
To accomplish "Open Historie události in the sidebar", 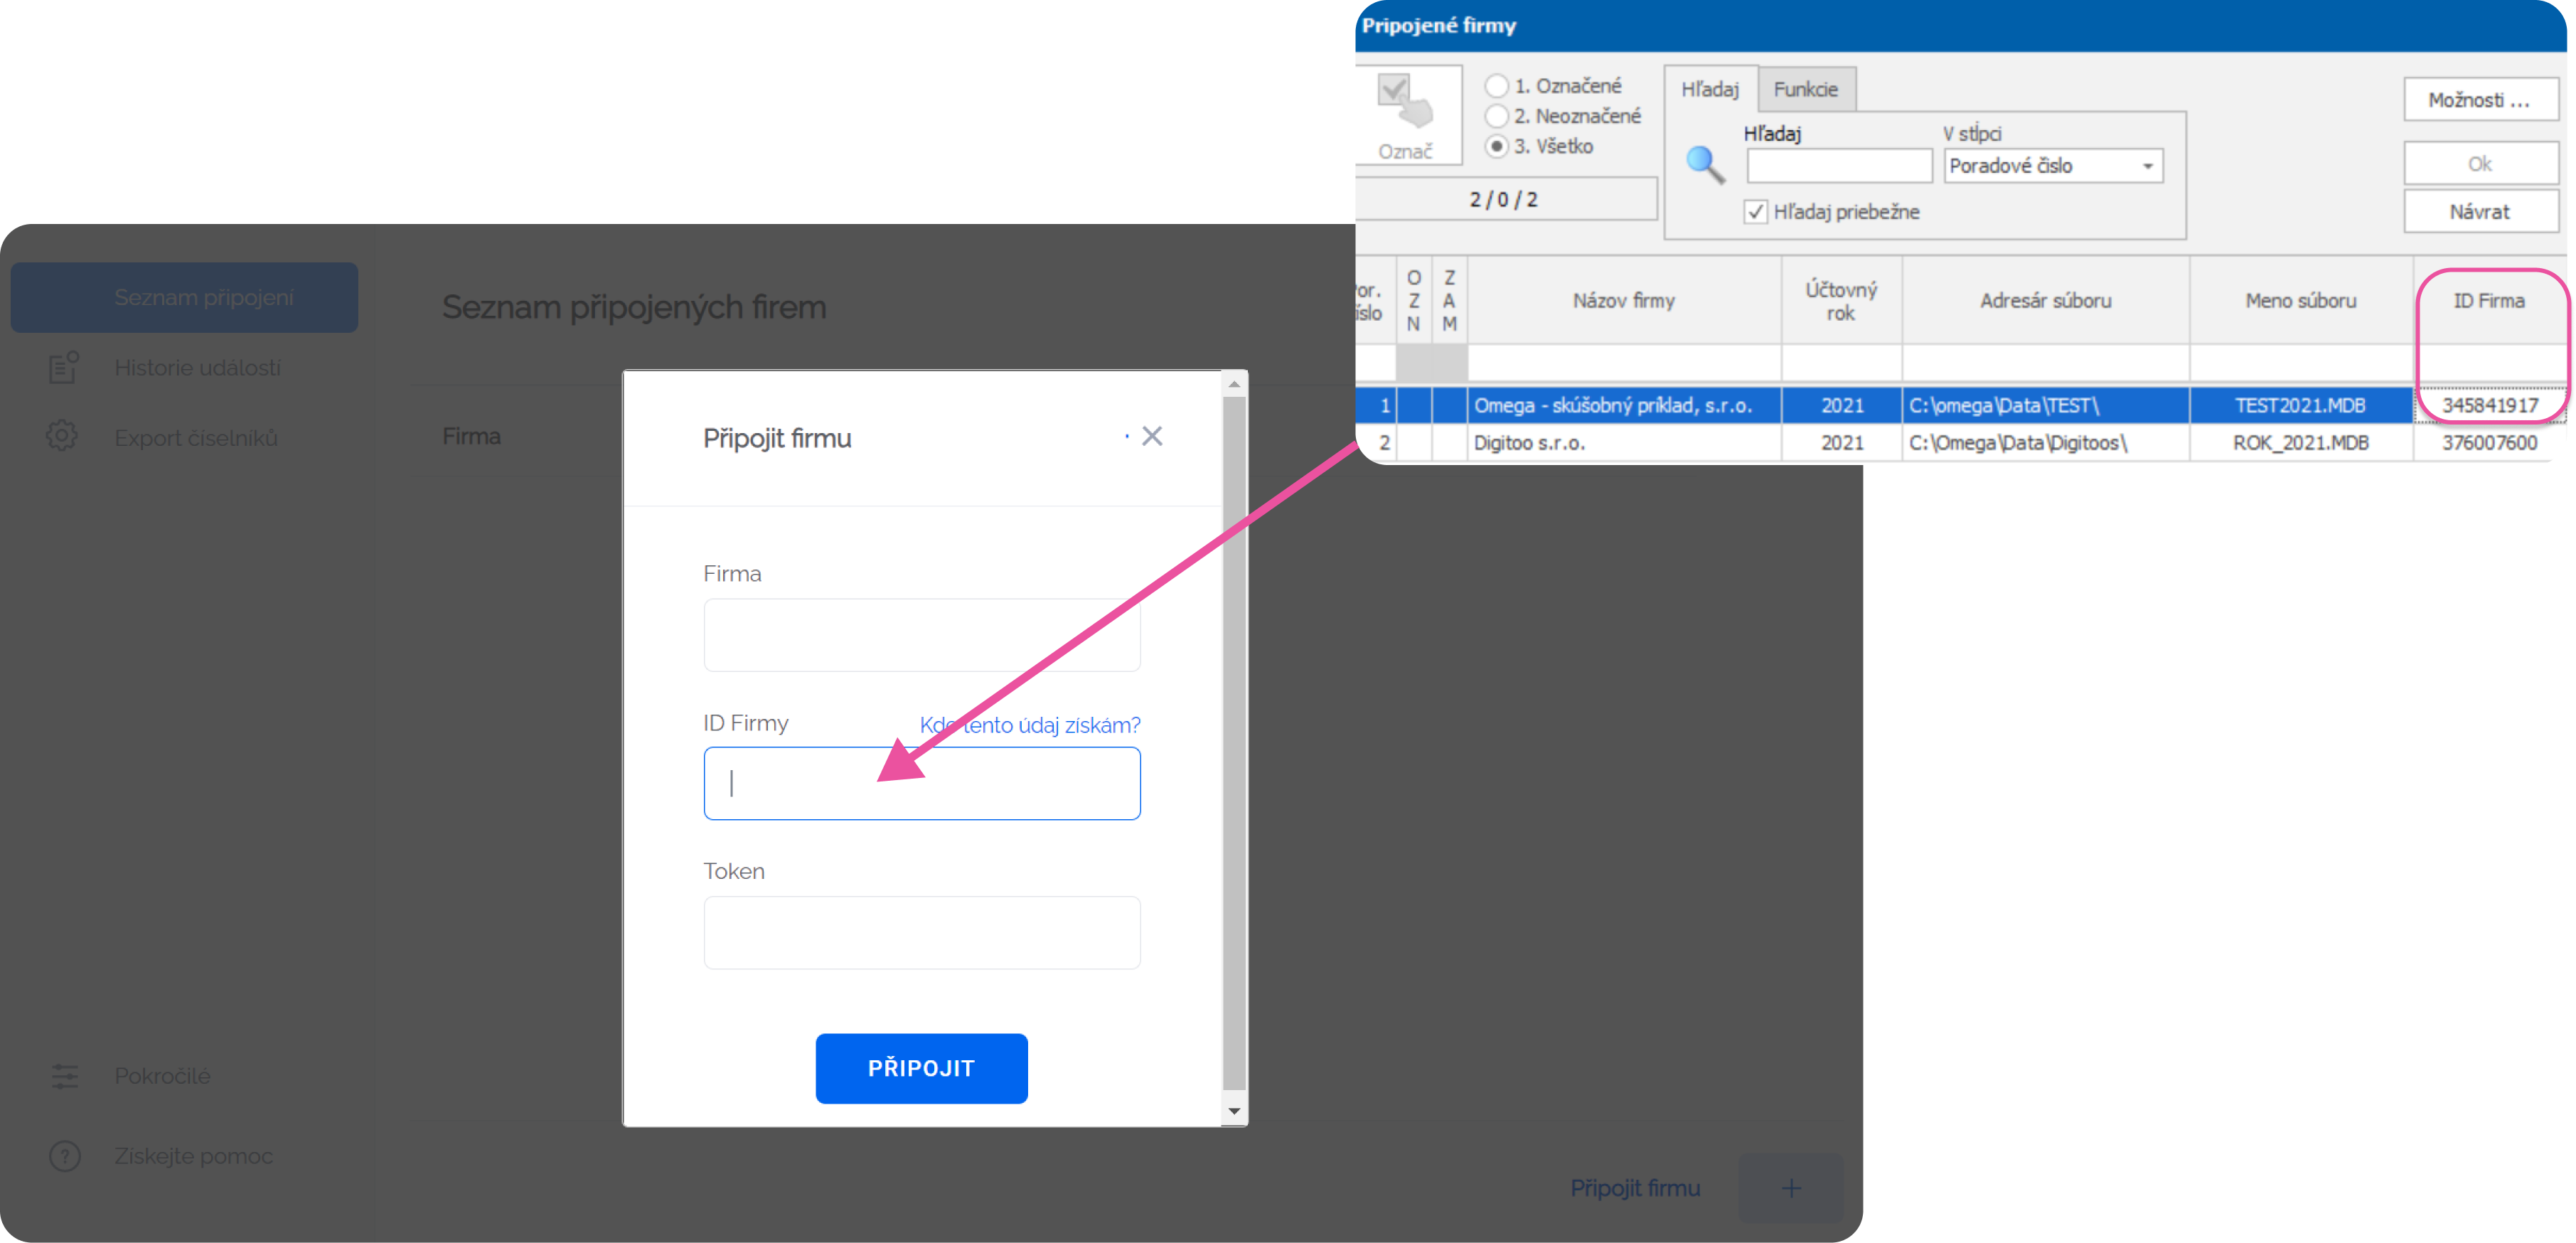I will [197, 368].
